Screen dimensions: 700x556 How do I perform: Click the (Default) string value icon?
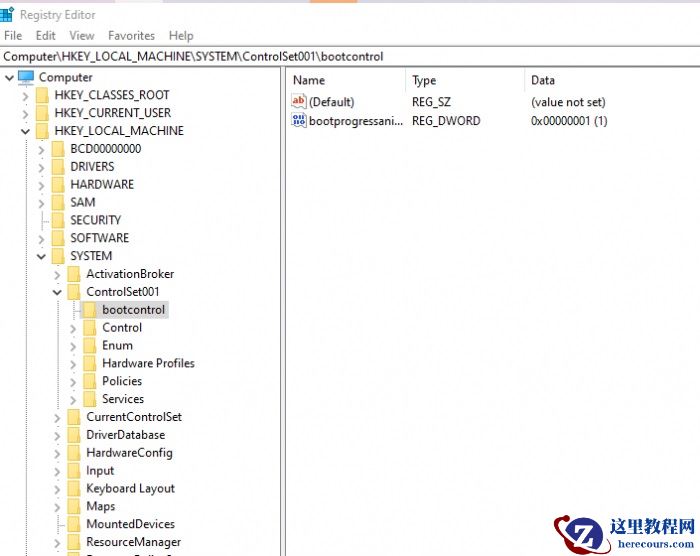click(299, 101)
